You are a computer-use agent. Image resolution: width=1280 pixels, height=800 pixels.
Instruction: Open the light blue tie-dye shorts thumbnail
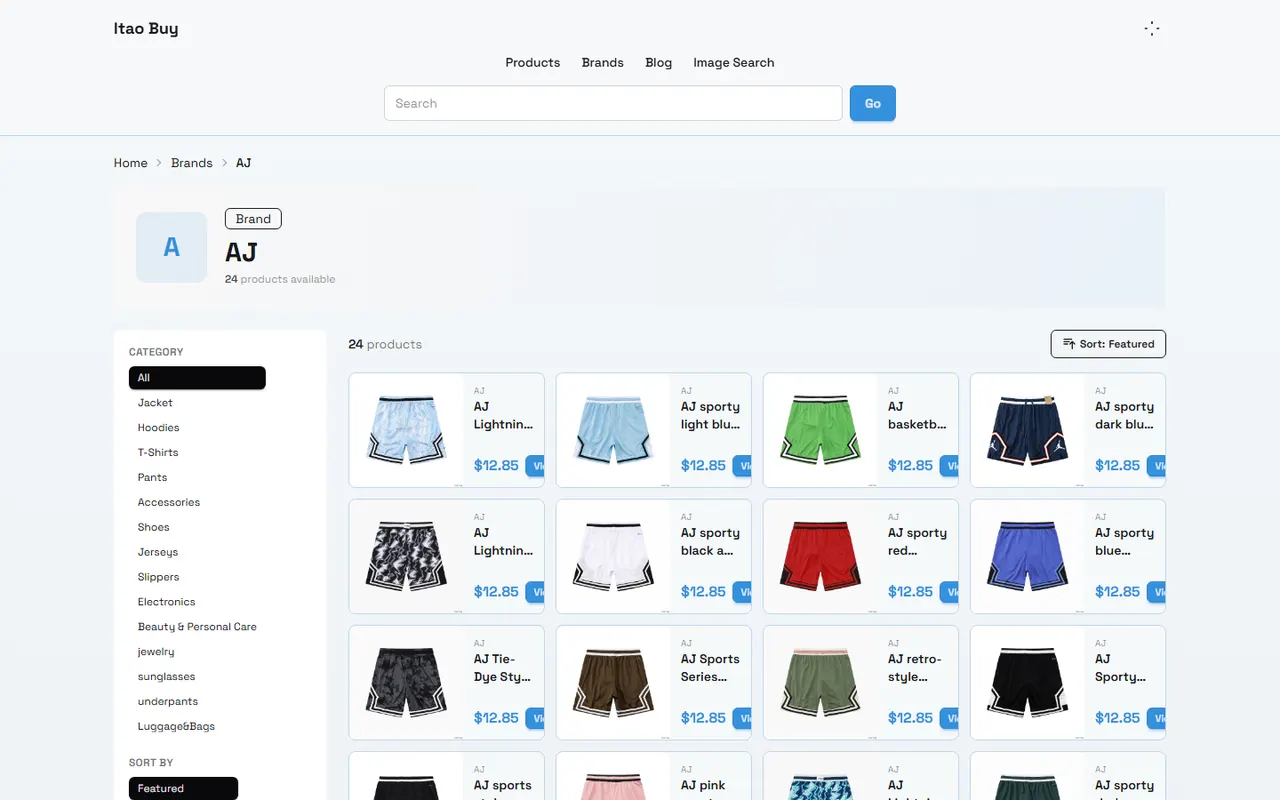pos(406,430)
